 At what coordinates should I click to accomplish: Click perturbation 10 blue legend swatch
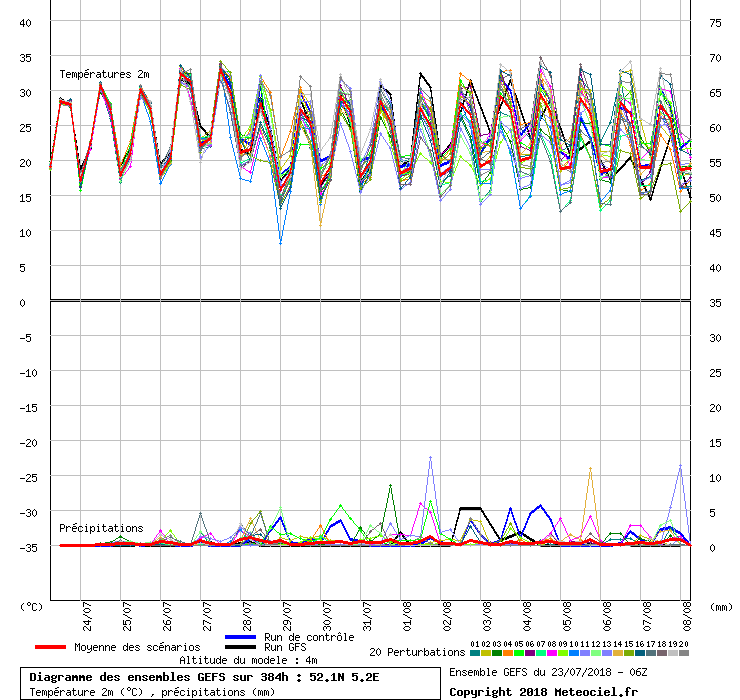574,653
